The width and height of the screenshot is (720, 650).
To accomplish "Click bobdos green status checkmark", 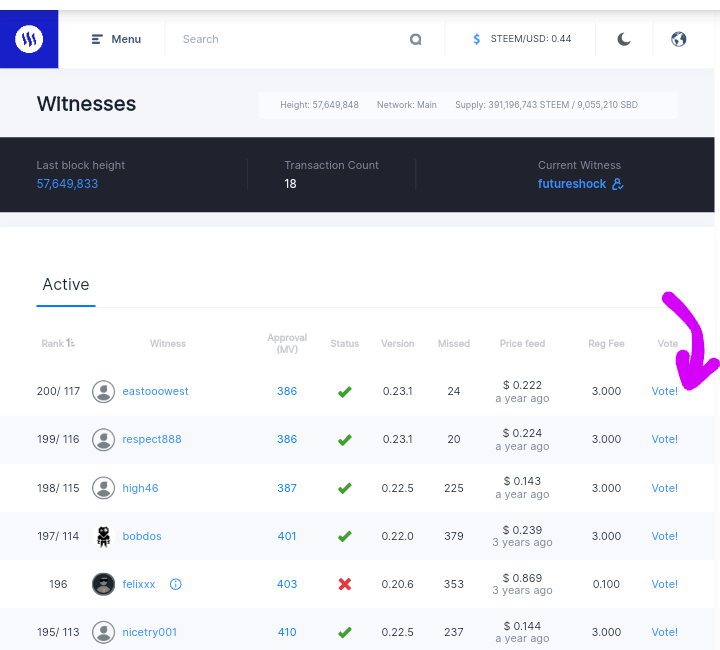I will point(344,536).
